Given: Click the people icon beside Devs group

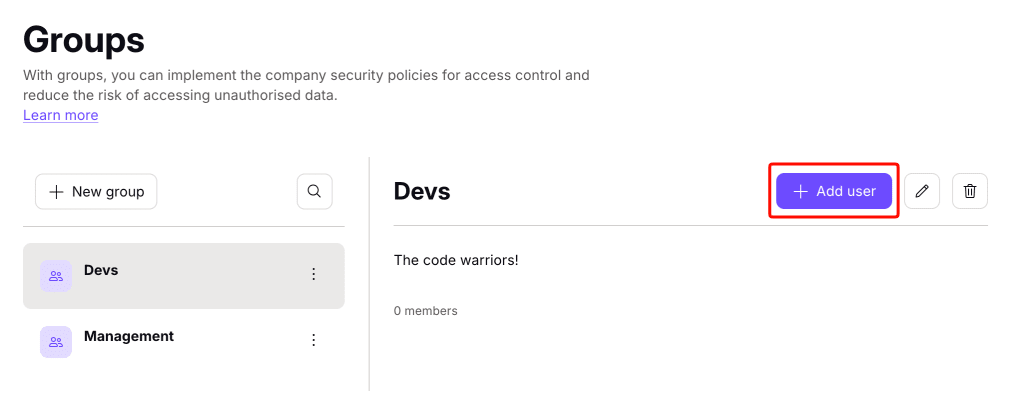Looking at the screenshot, I should tap(56, 276).
